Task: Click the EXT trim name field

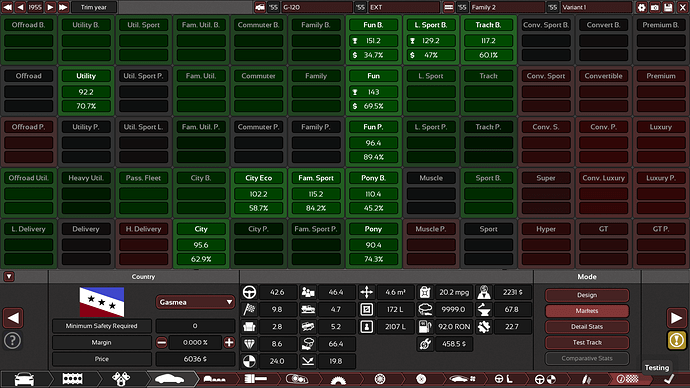Action: pyautogui.click(x=404, y=7)
